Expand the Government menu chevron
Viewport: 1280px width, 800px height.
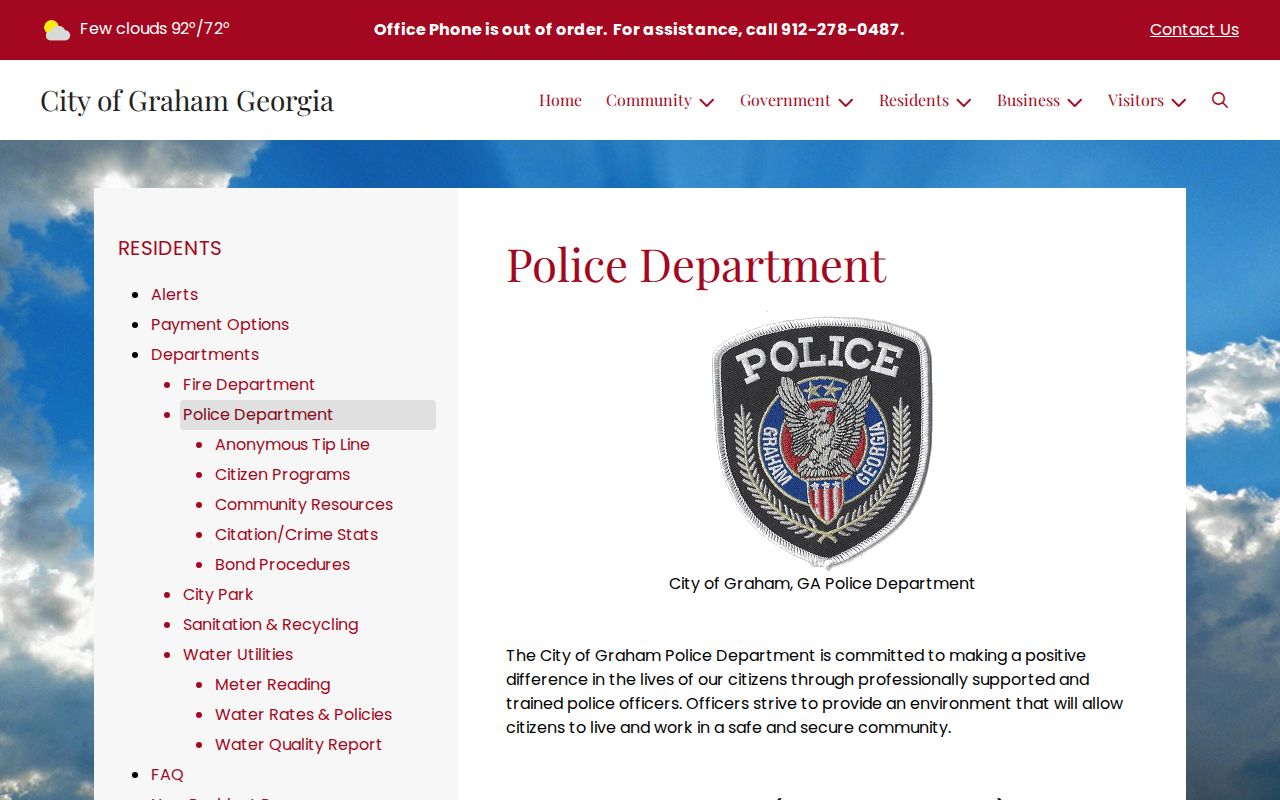(846, 102)
